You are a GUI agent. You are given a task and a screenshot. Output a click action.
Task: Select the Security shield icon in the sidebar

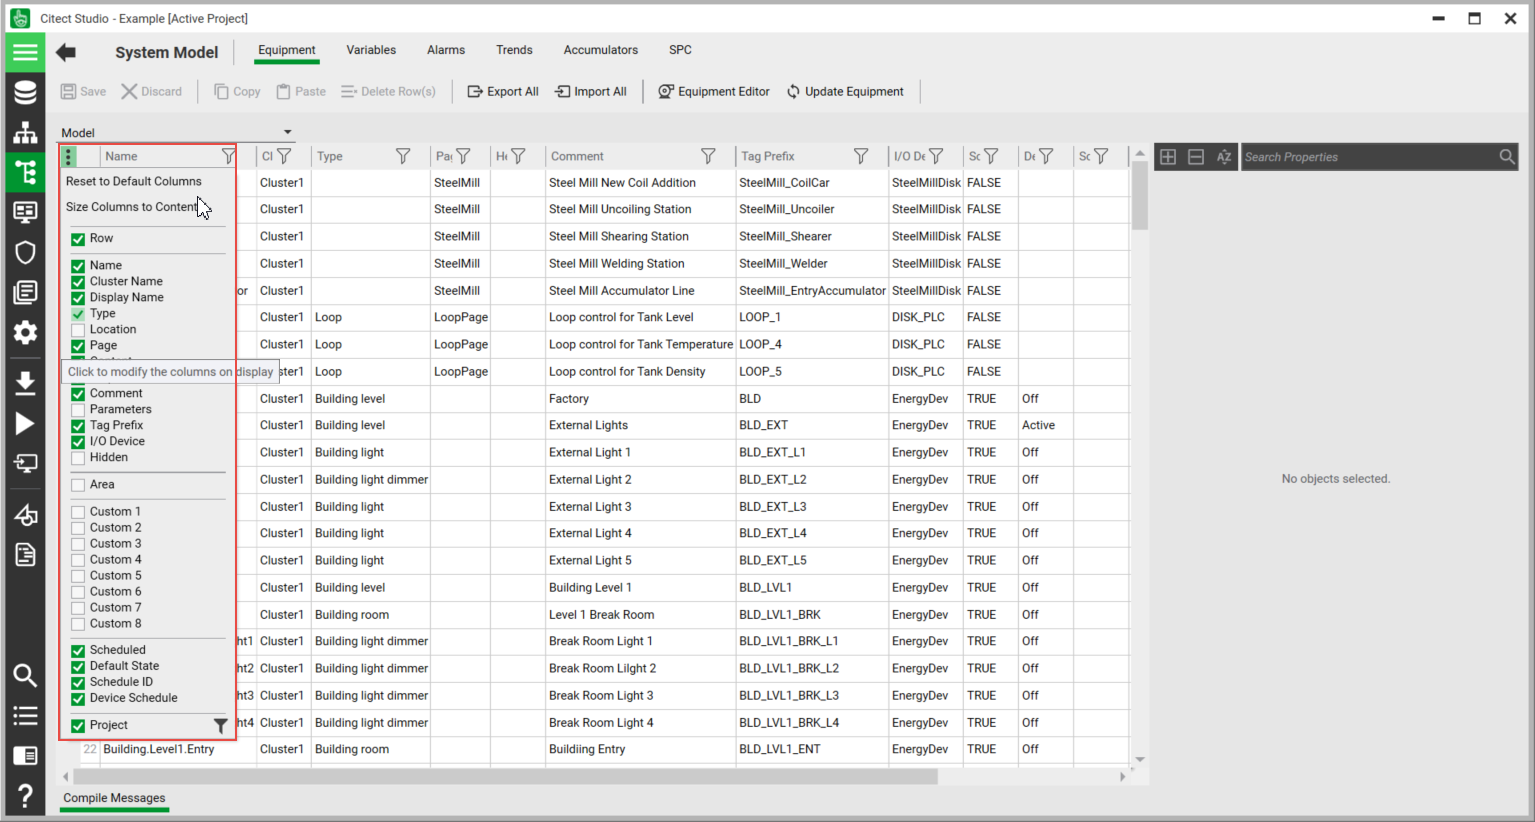point(25,252)
